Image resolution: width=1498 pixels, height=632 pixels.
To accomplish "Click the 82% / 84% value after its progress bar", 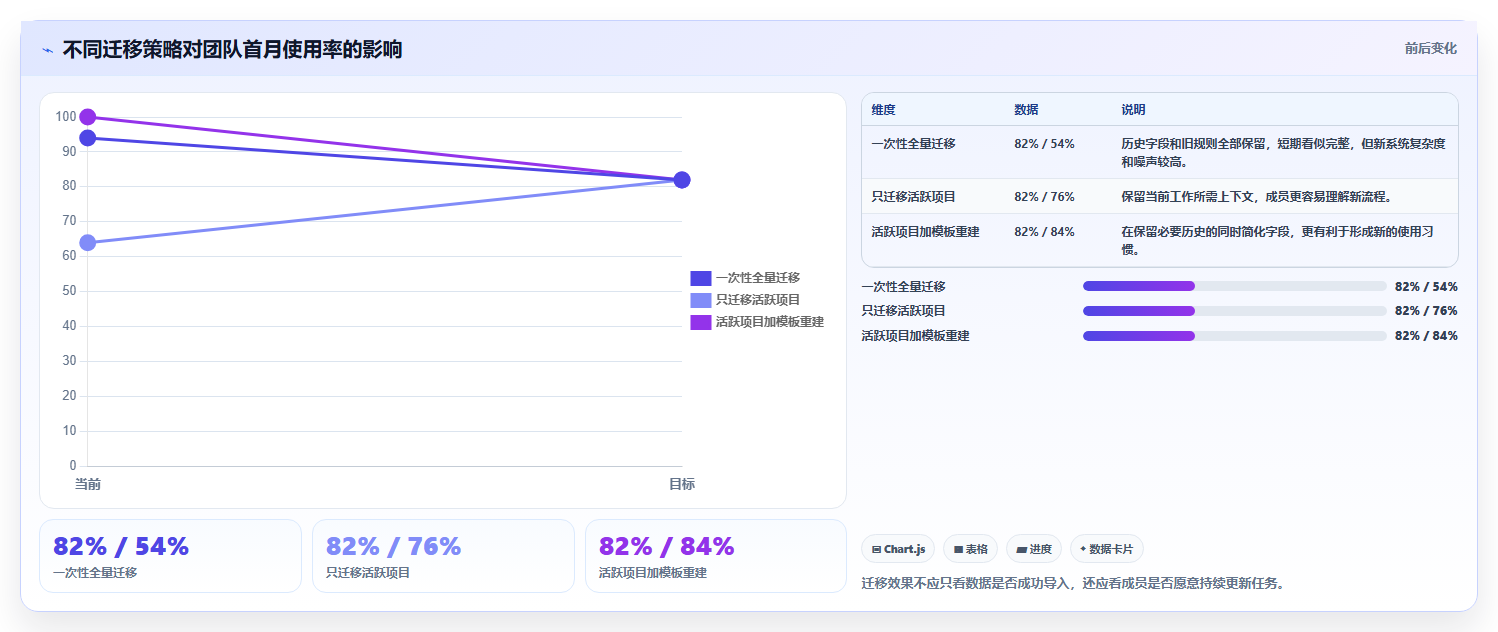I will tap(1426, 336).
